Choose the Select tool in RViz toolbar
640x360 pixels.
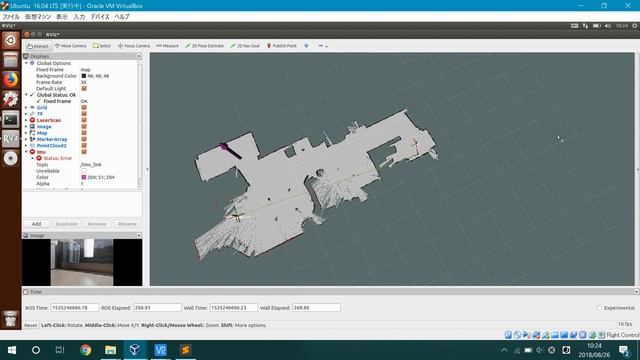(102, 46)
